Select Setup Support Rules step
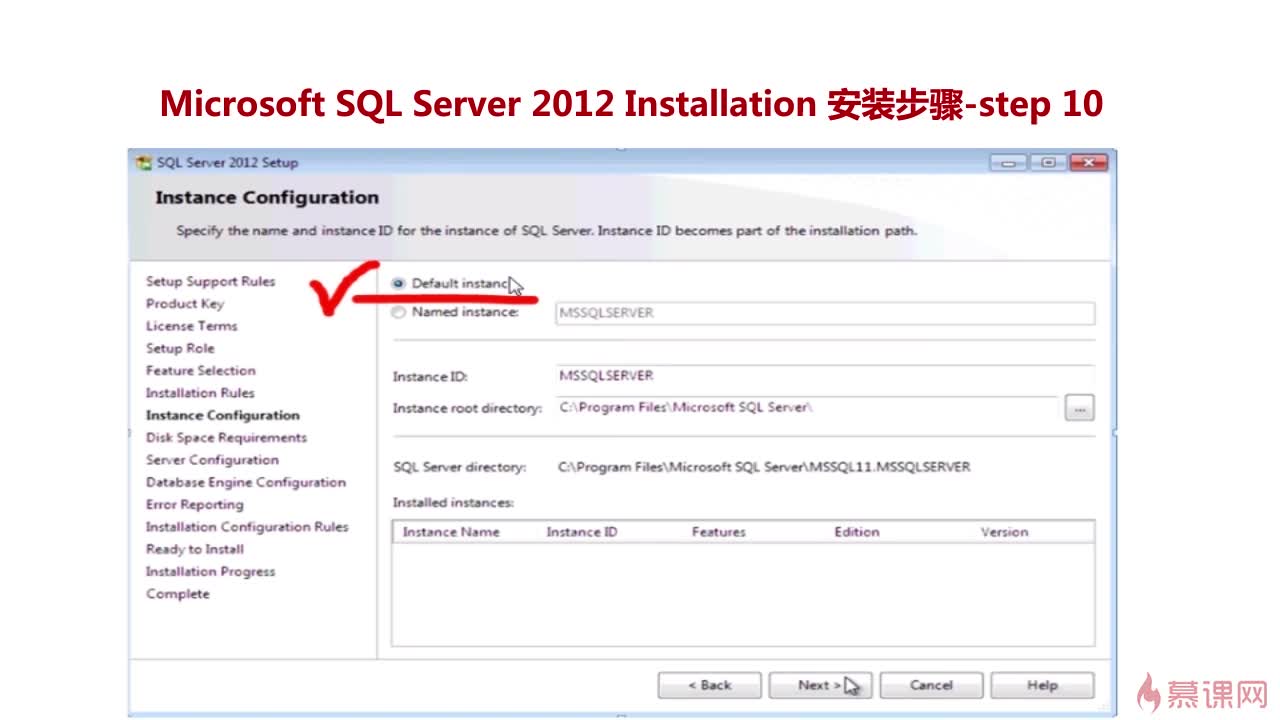This screenshot has height=720, width=1280. click(x=210, y=282)
